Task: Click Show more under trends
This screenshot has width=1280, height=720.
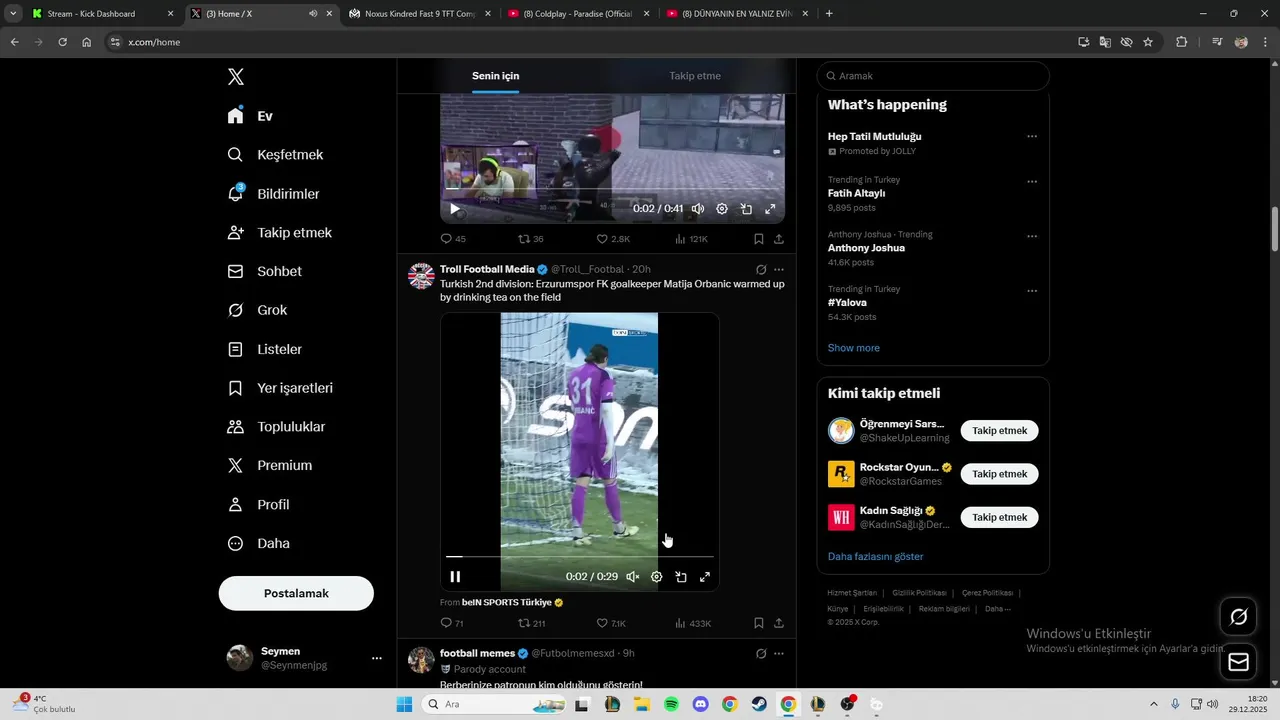Action: point(854,348)
